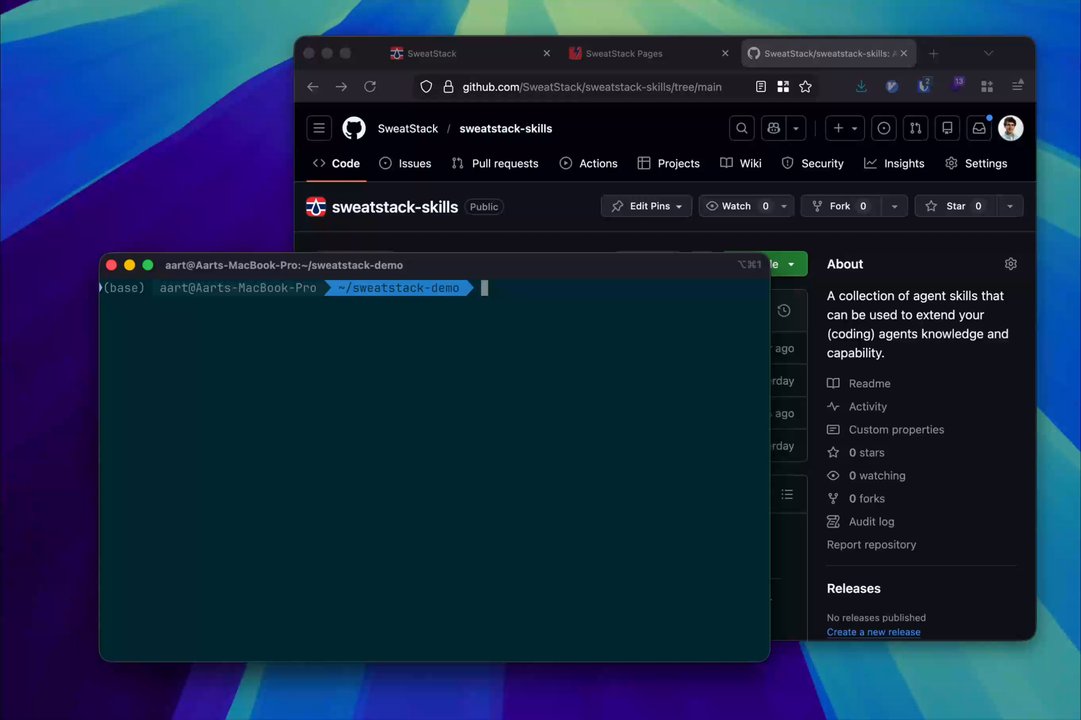Open the Security repository tab

click(x=813, y=163)
